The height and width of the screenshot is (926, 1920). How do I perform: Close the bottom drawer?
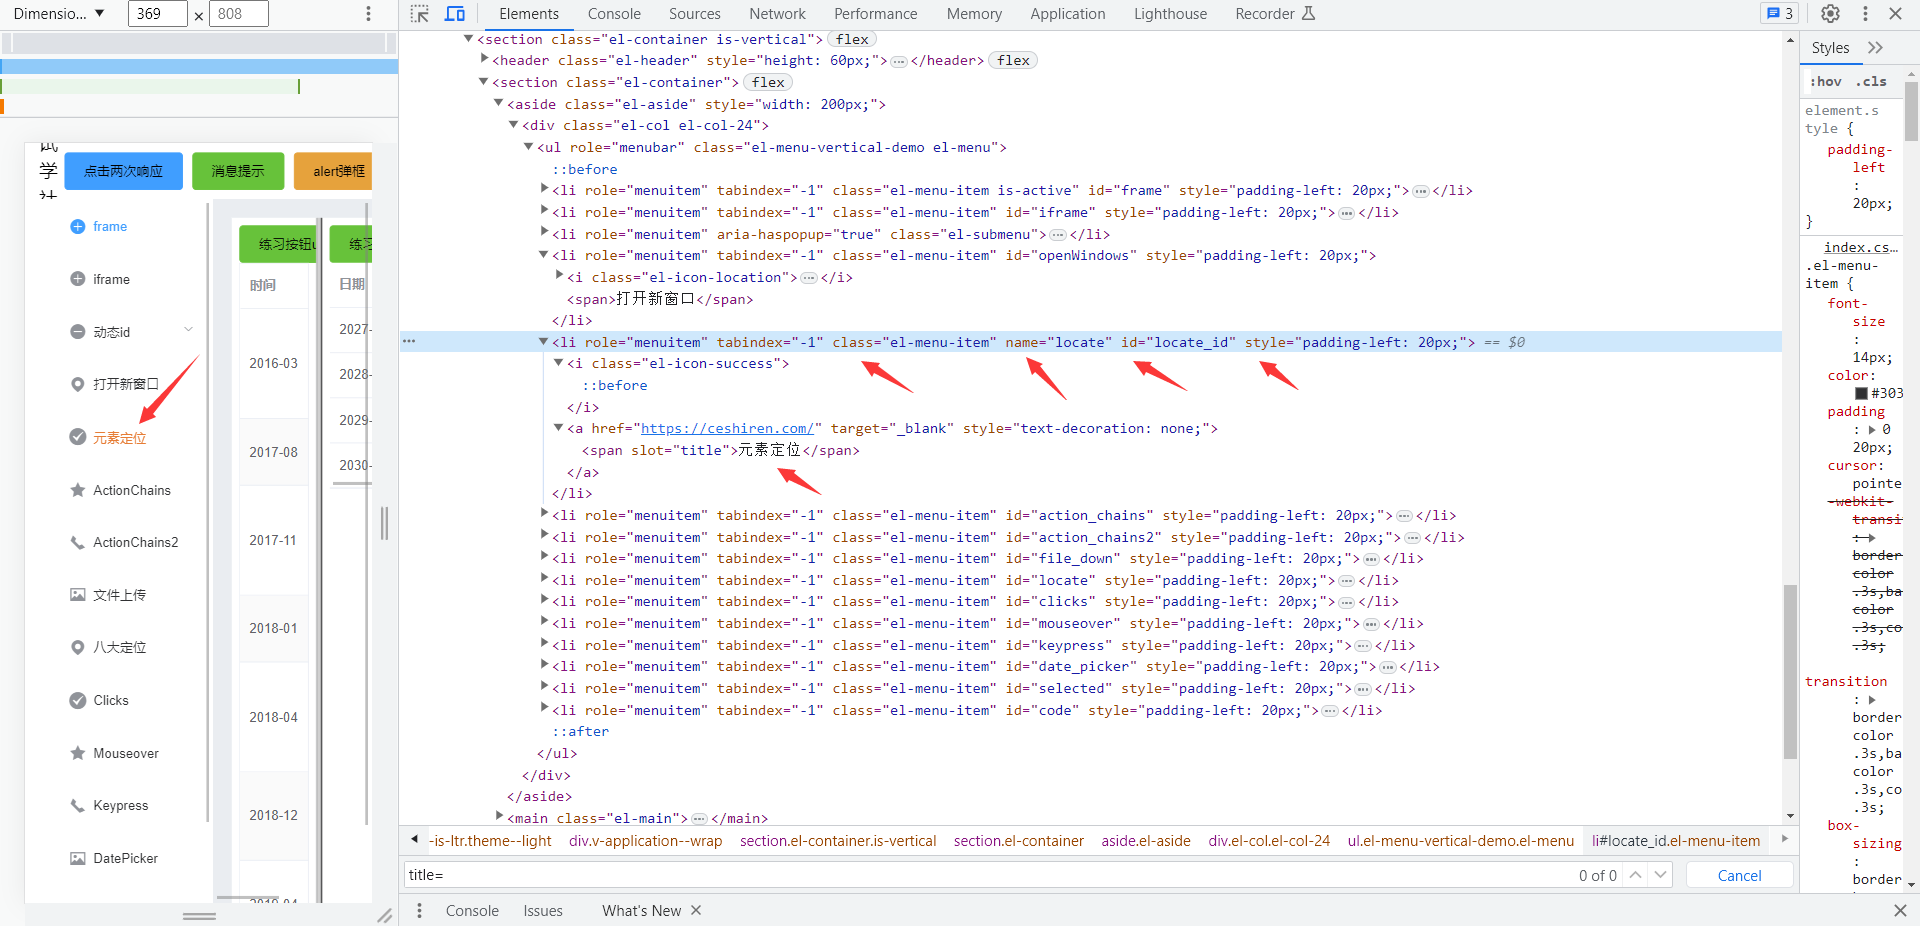point(1899,910)
